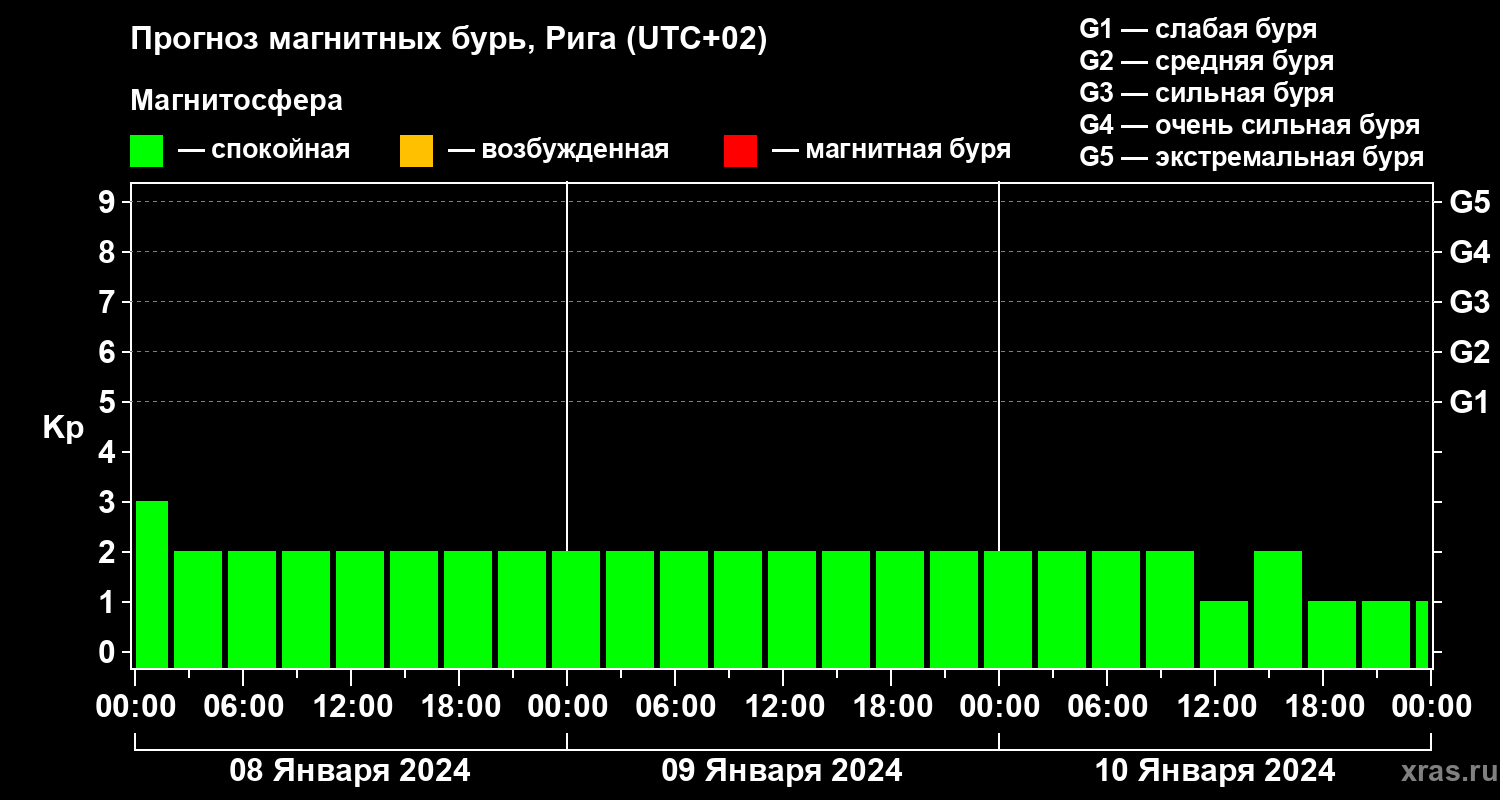Image resolution: width=1500 pixels, height=800 pixels.
Task: Click the '09 Января 2024' date label
Action: 782,771
